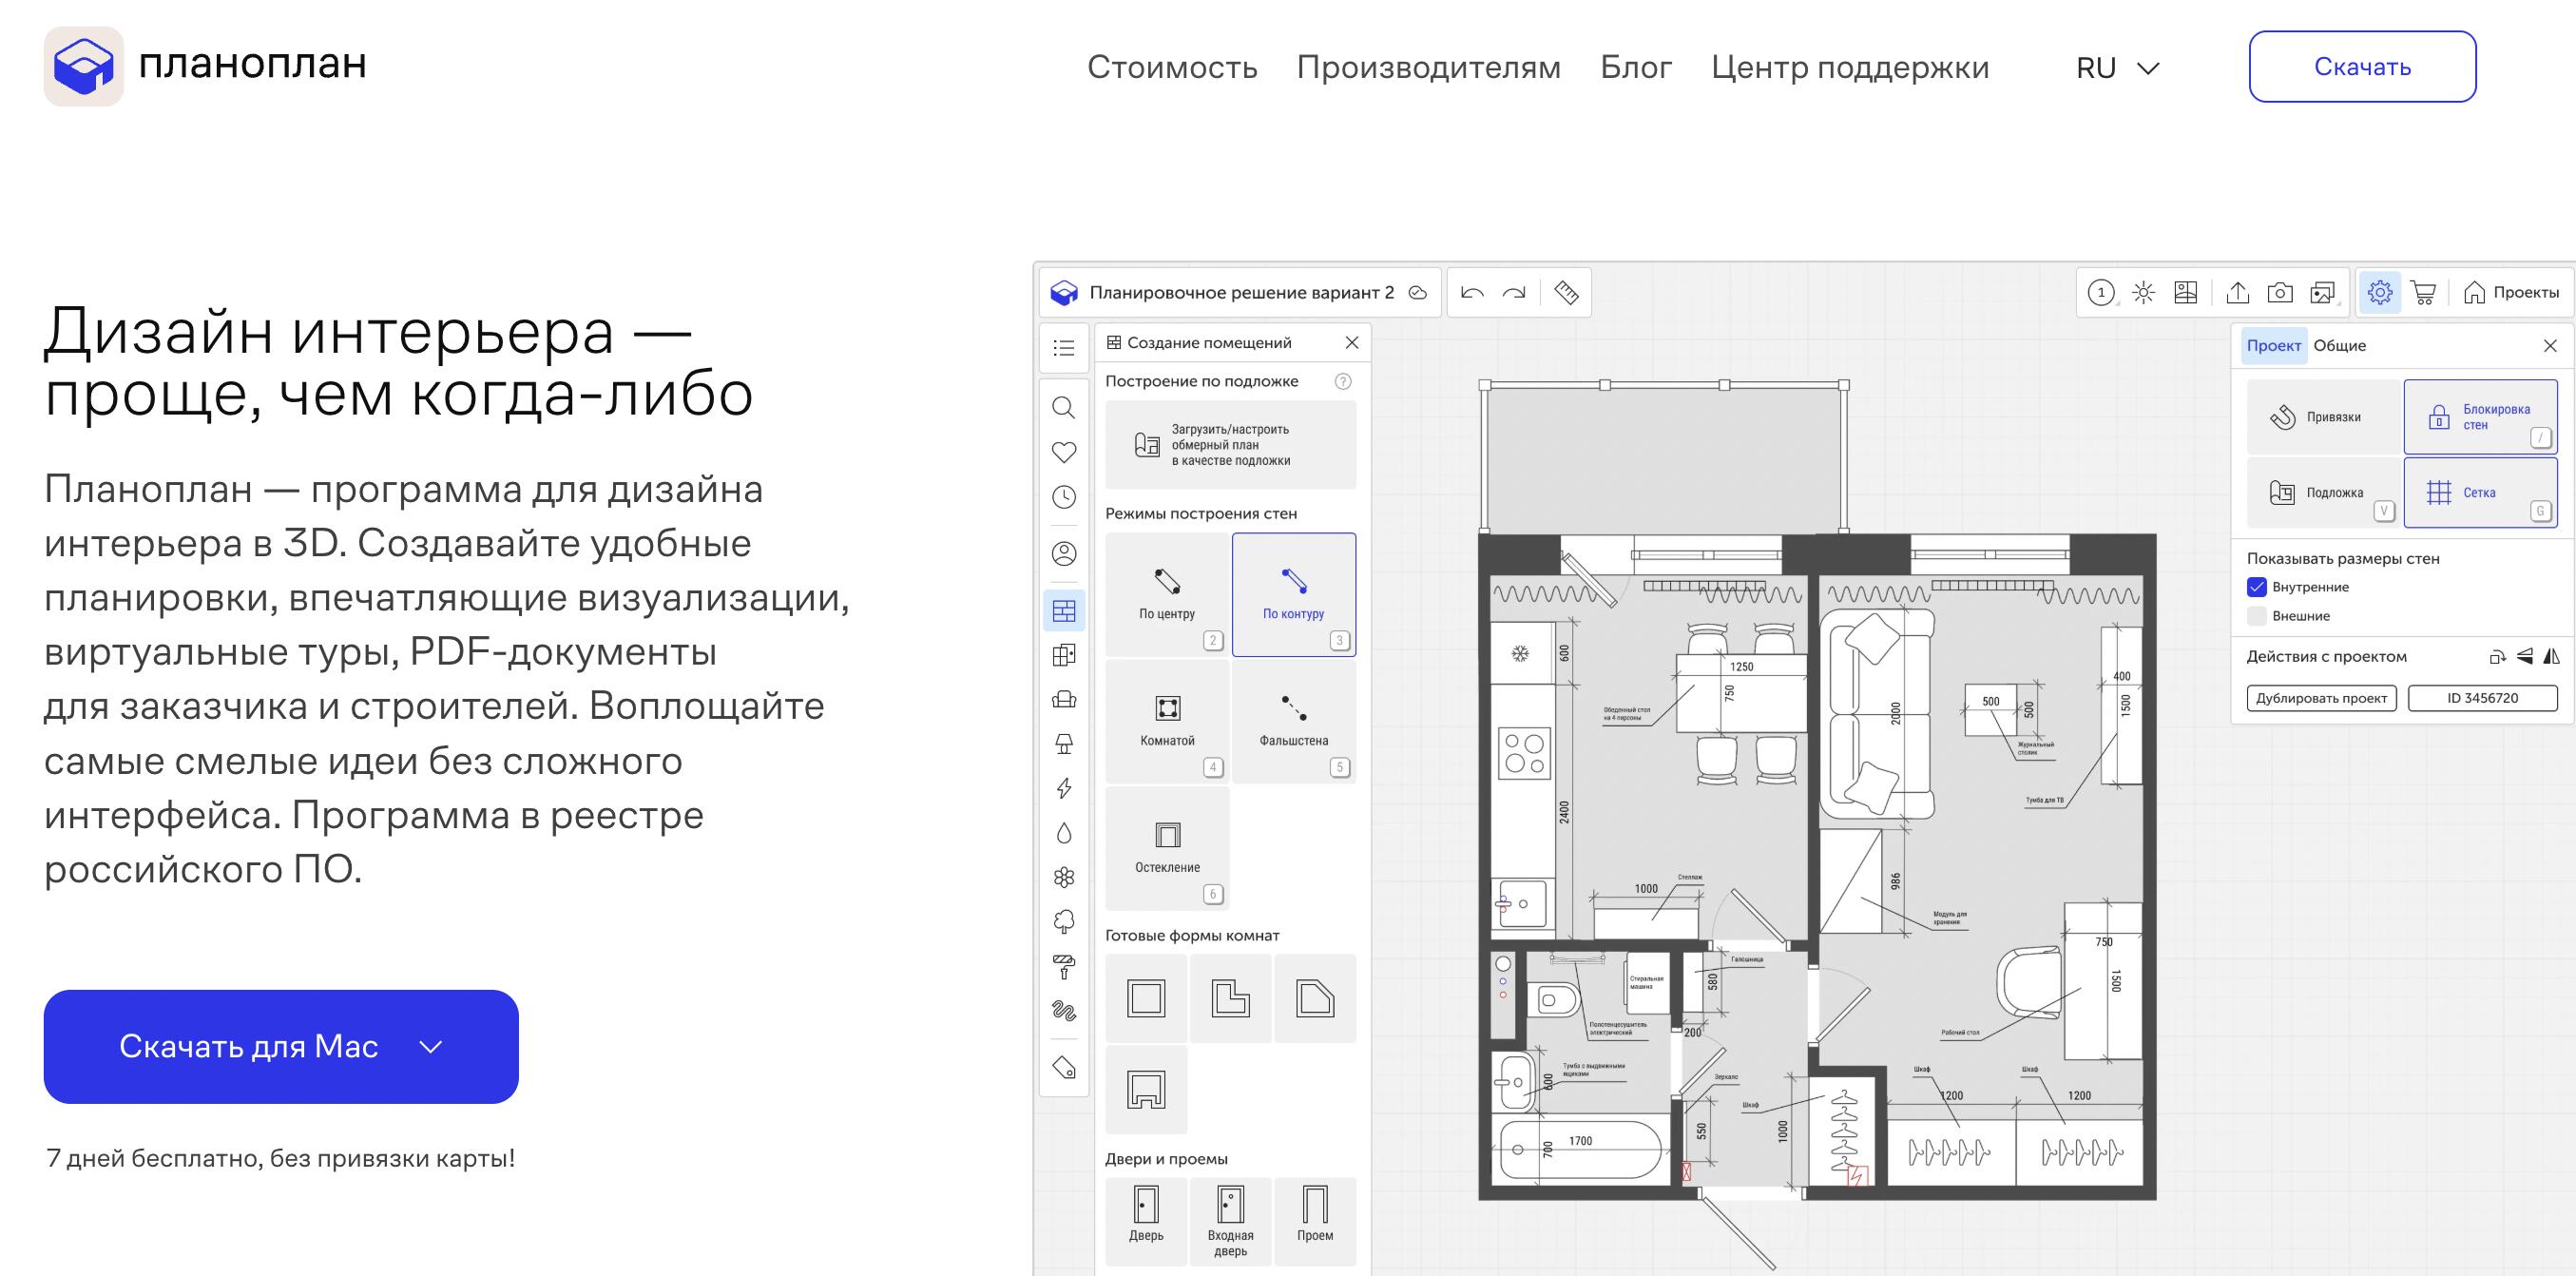The width and height of the screenshot is (2576, 1276).
Task: Click the settings gear icon
Action: [x=2380, y=292]
